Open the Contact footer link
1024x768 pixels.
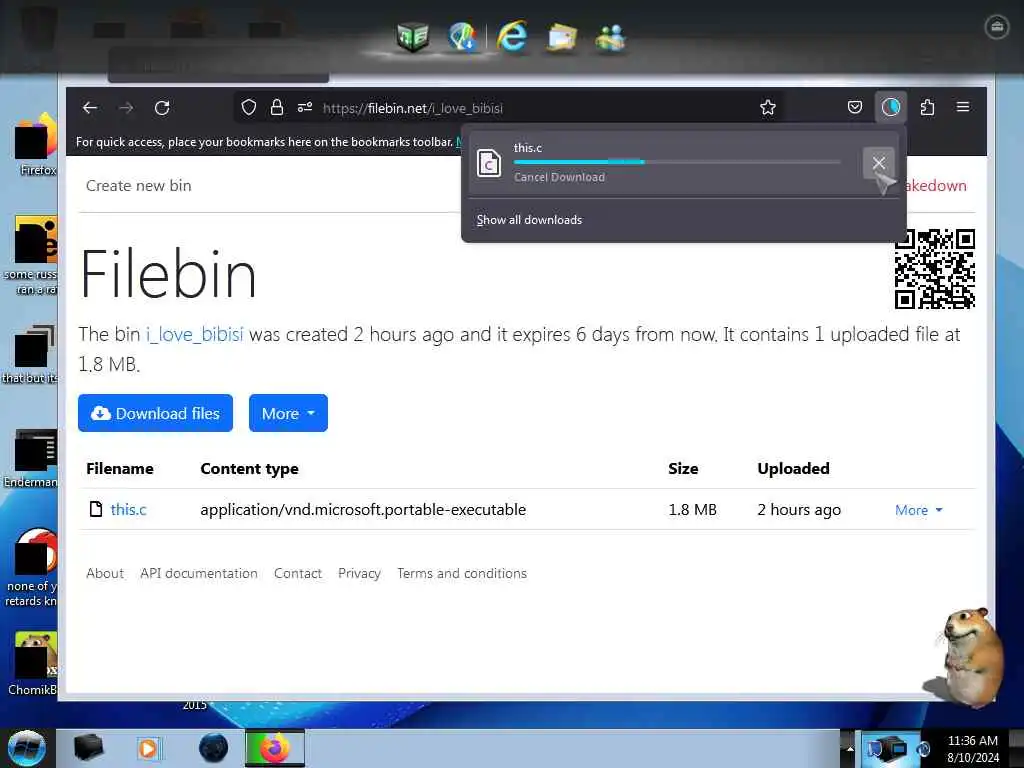(x=298, y=573)
